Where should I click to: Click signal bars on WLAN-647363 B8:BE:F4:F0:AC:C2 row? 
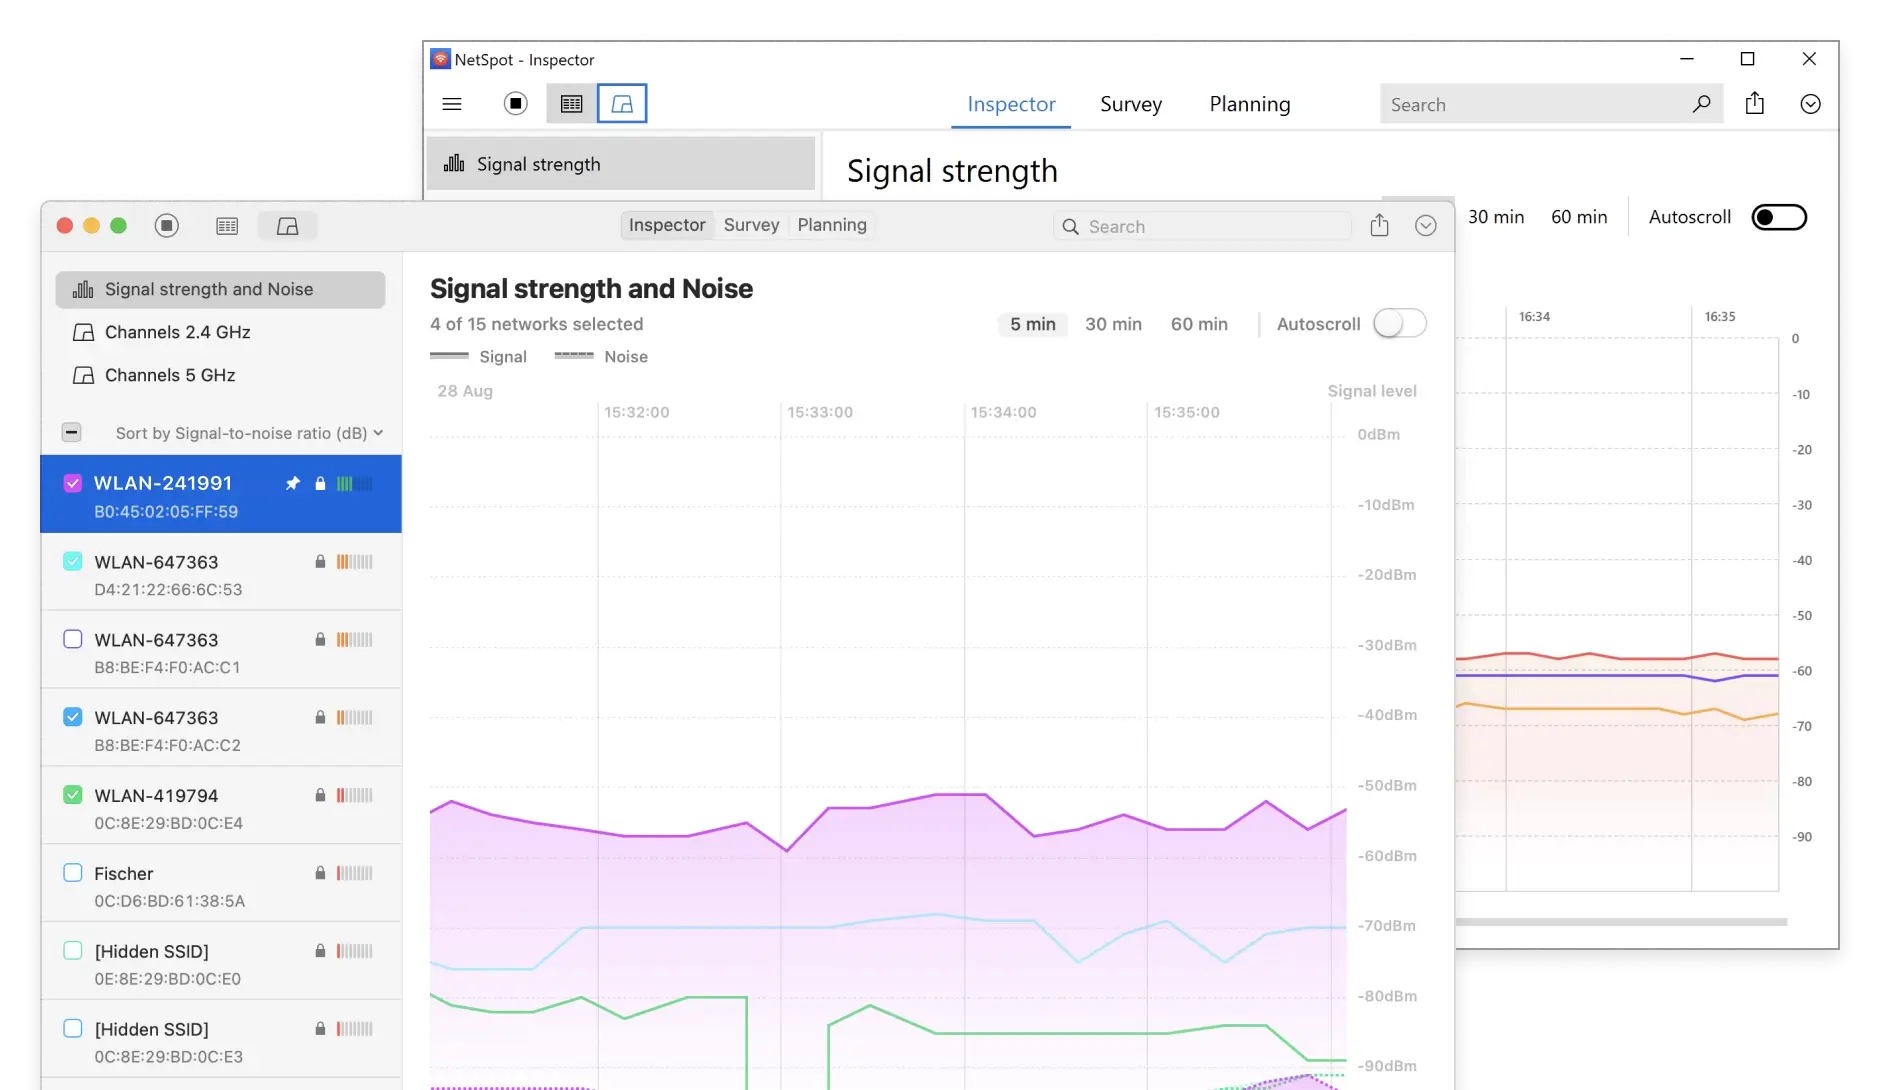(354, 717)
